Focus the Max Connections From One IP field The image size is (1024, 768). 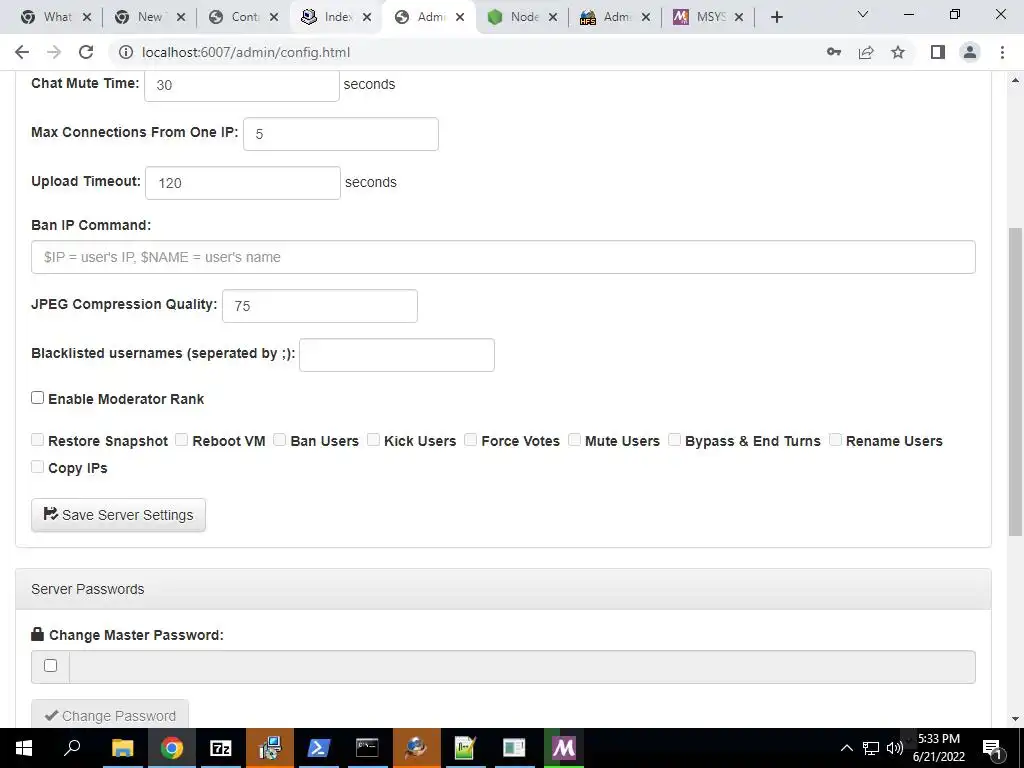pos(341,134)
